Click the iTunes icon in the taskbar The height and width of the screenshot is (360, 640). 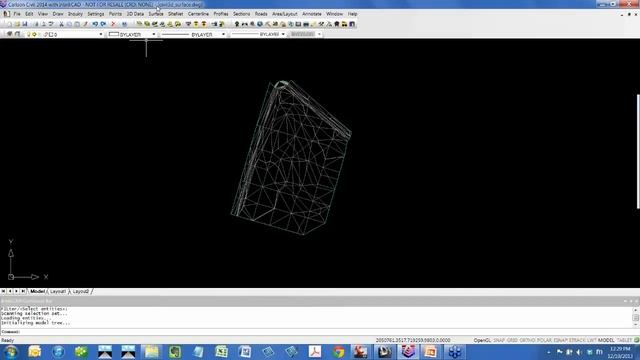(x=58, y=351)
